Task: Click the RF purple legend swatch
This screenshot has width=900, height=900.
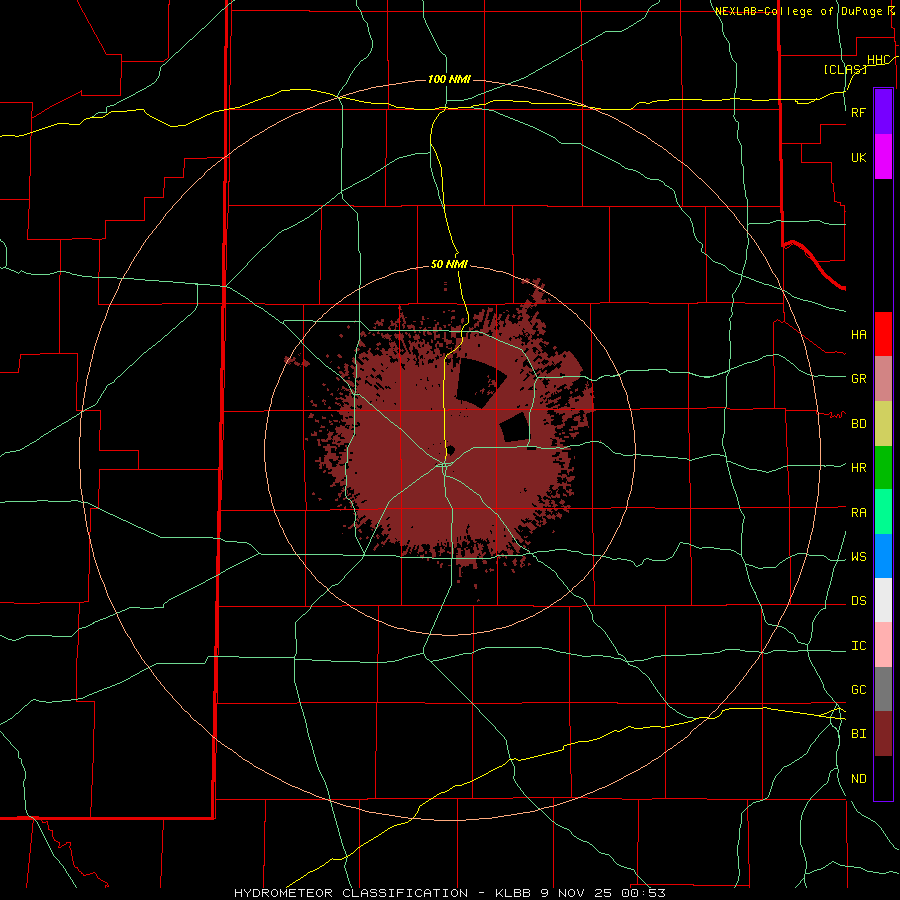Action: [883, 112]
